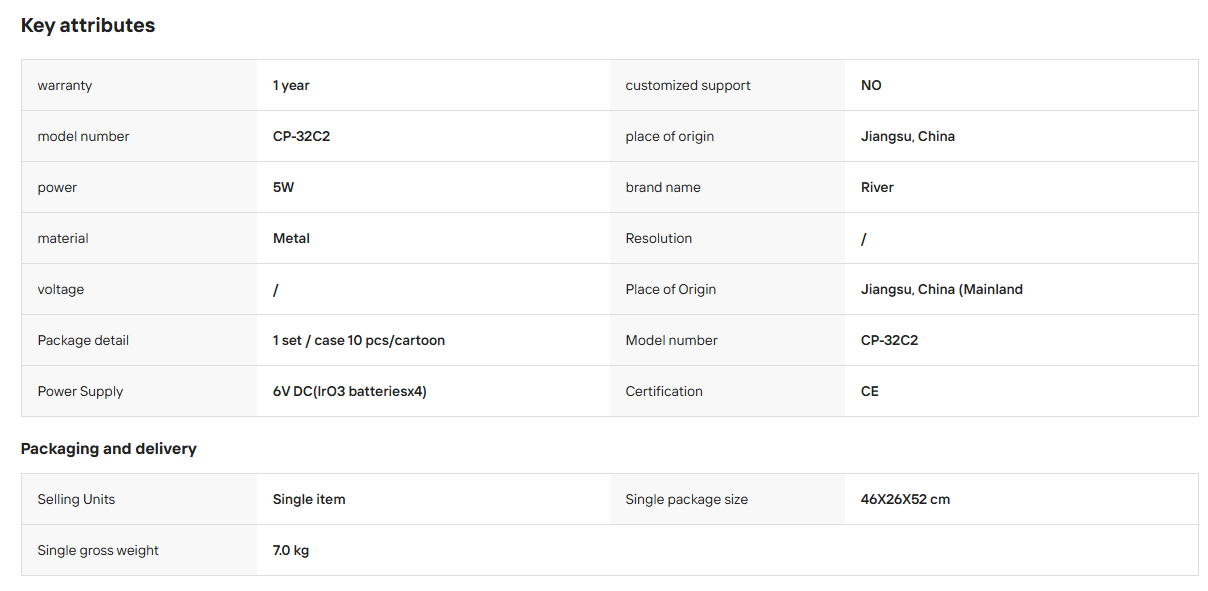Image resolution: width=1208 pixels, height=591 pixels.
Task: Click the Single gross weight label
Action: pos(98,550)
